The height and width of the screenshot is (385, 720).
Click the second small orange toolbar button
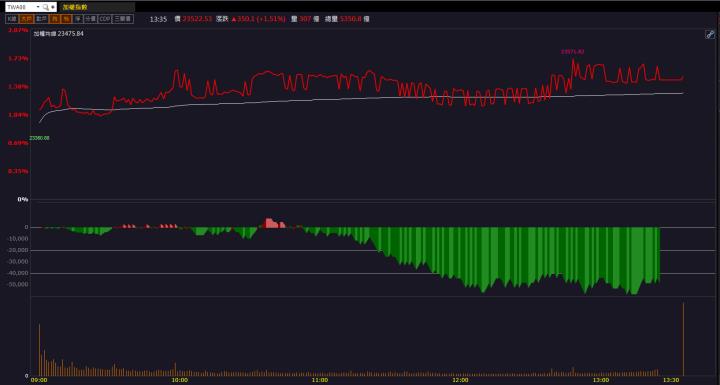click(x=67, y=19)
